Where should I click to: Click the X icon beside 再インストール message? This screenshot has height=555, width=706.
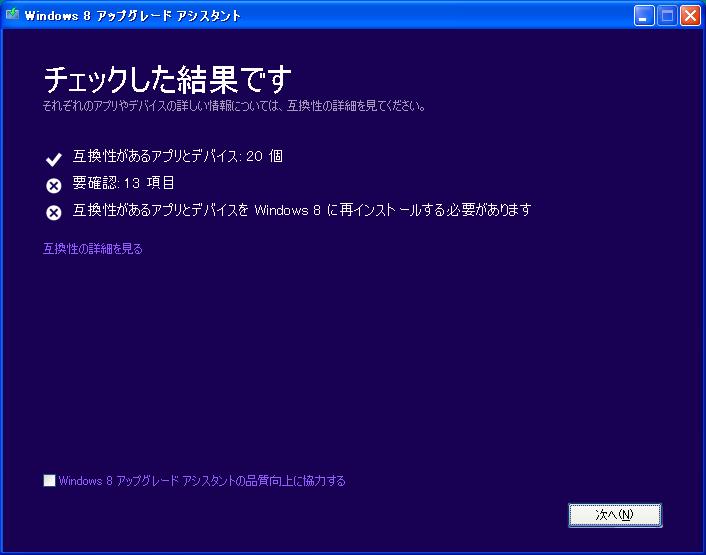pyautogui.click(x=54, y=212)
